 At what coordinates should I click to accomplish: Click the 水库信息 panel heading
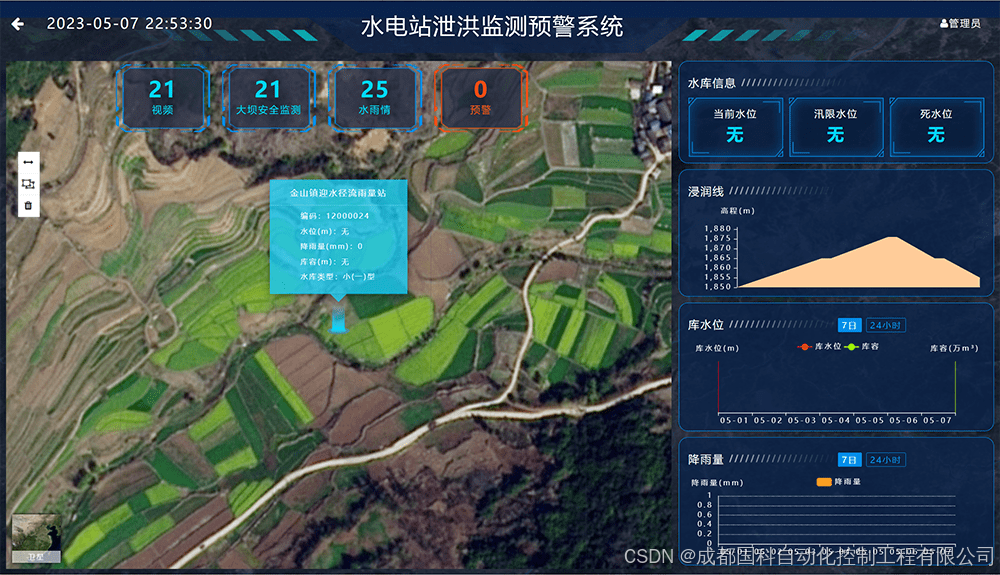click(x=712, y=83)
